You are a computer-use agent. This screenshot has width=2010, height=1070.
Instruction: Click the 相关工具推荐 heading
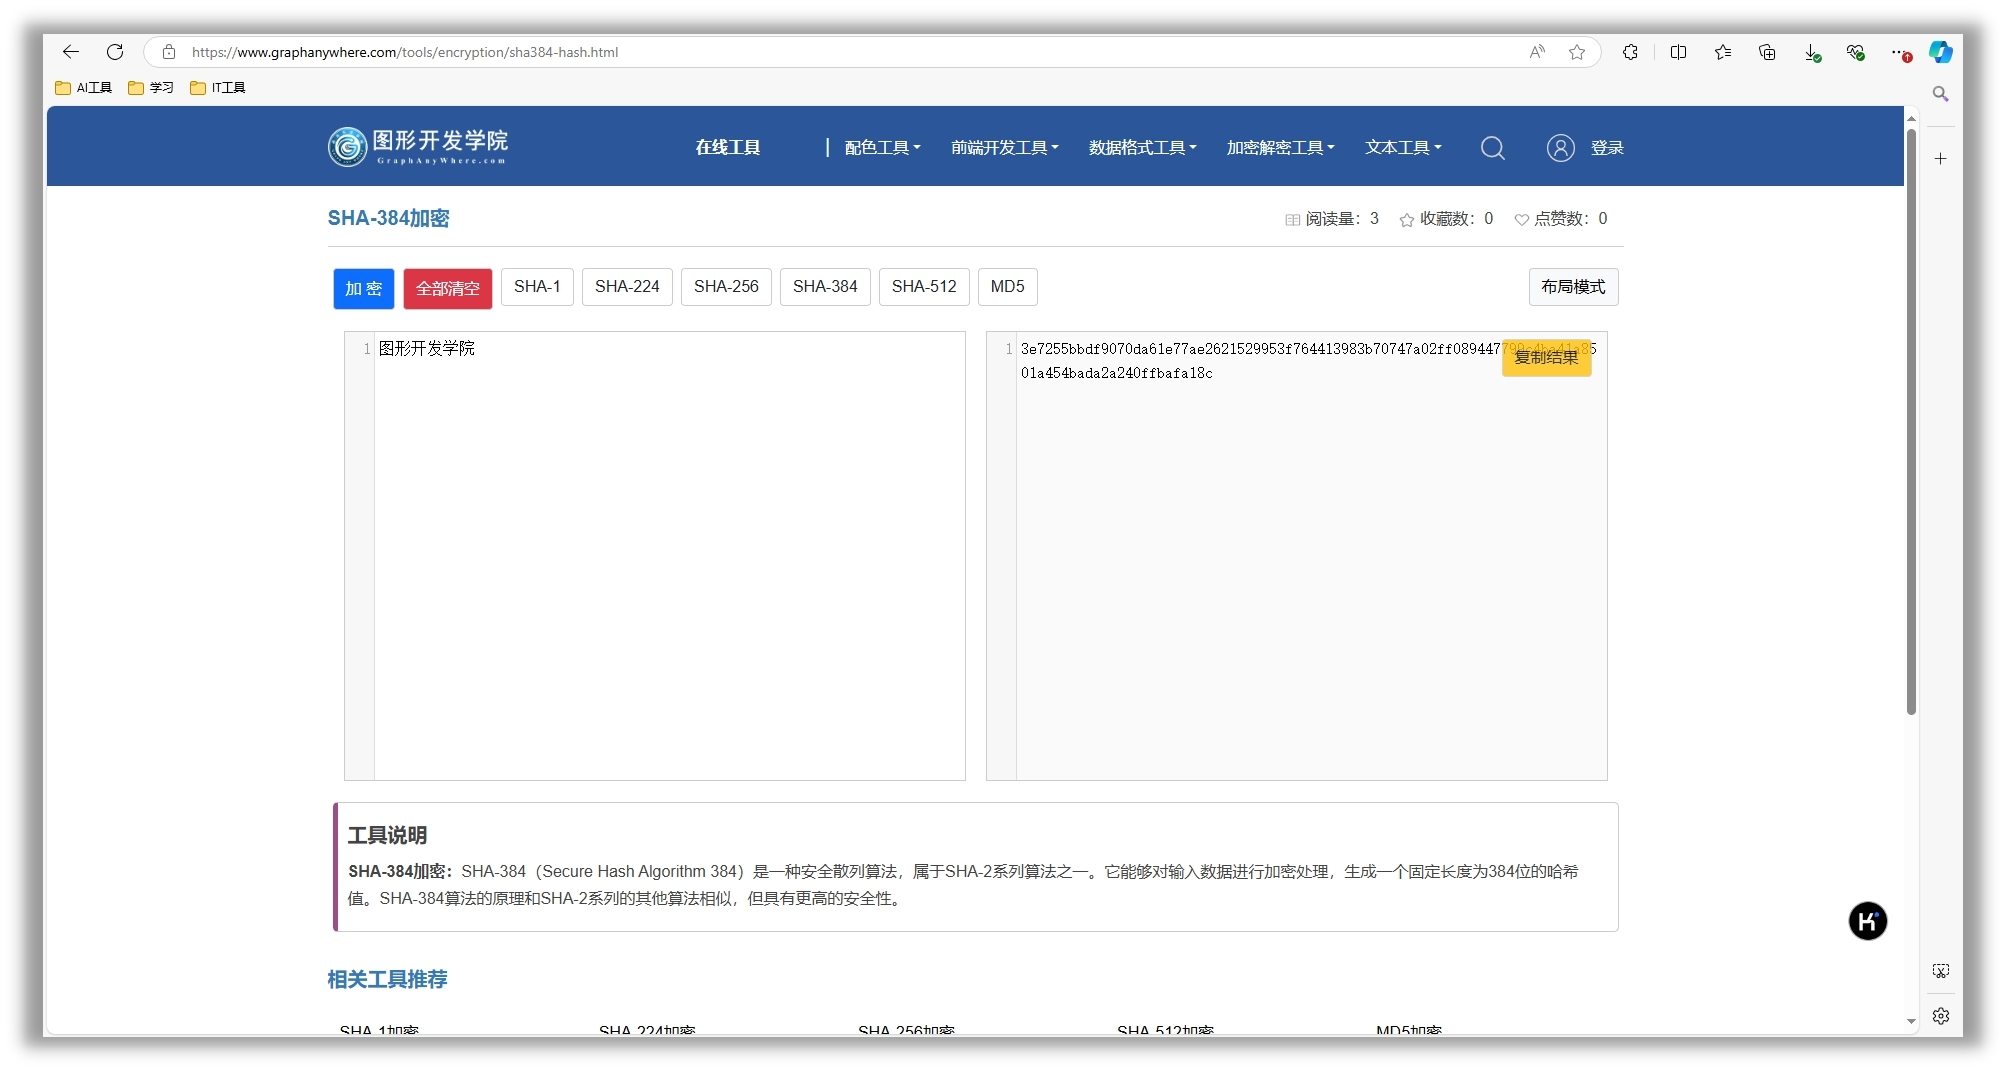(387, 979)
